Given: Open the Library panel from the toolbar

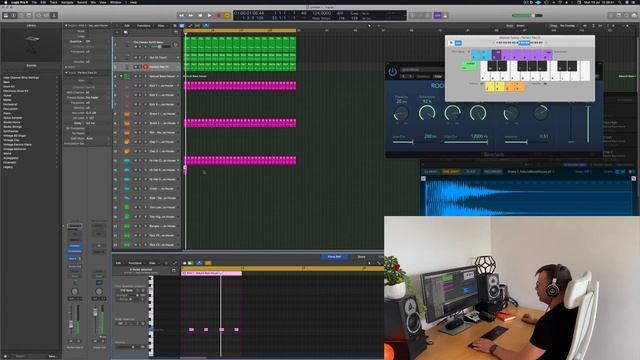Looking at the screenshot, I should pos(6,16).
